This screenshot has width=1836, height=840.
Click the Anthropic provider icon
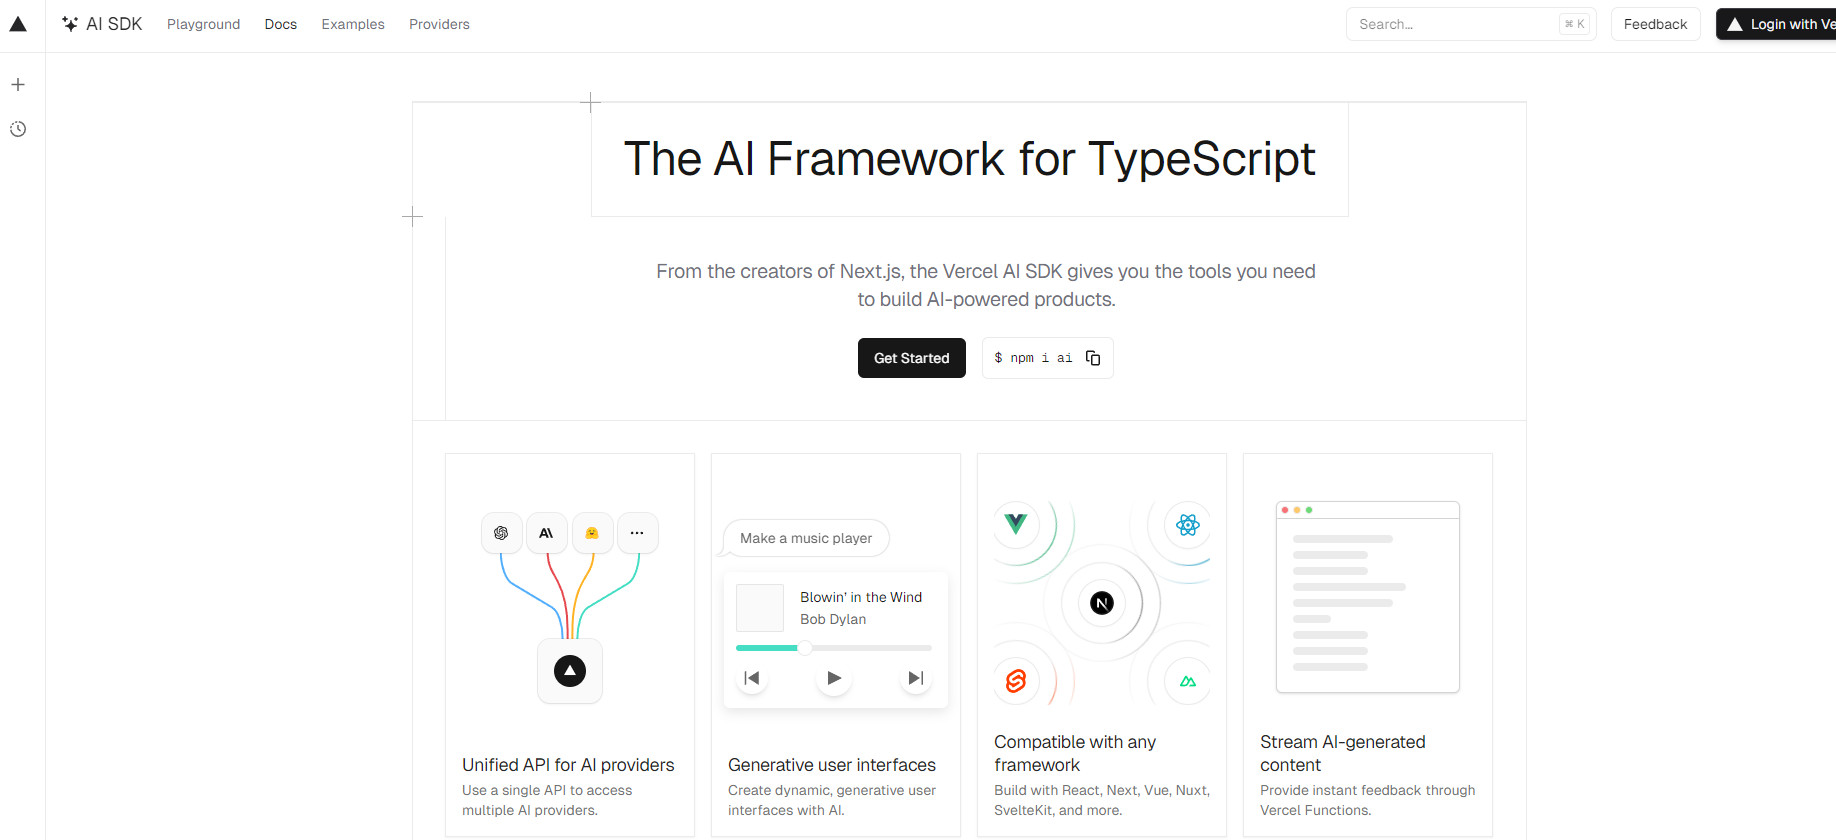(x=547, y=533)
